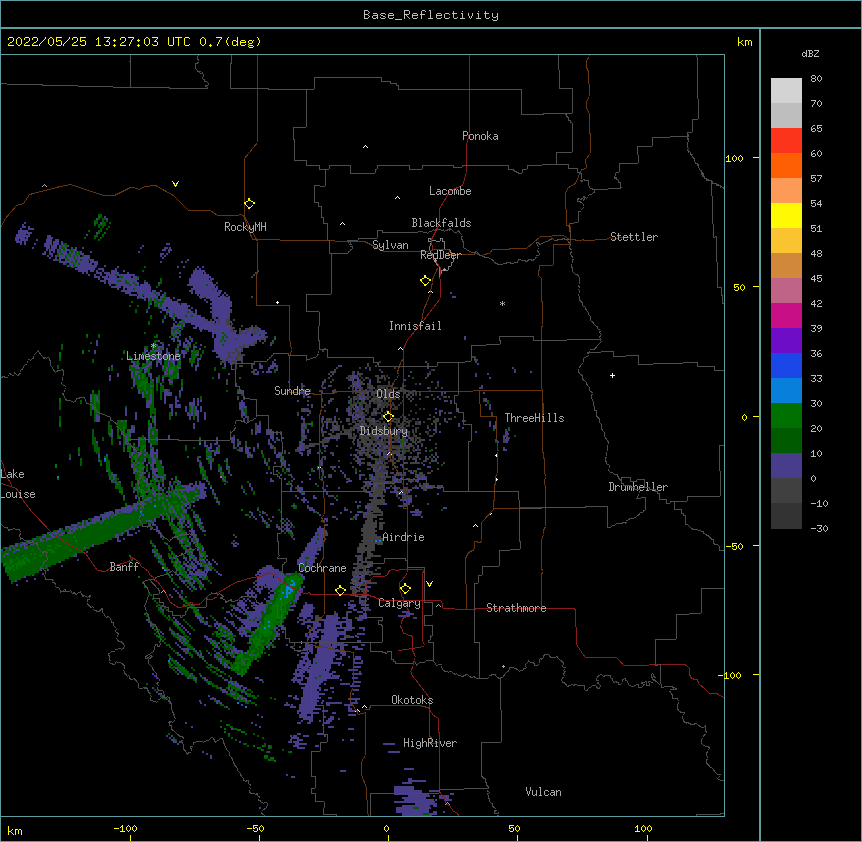Click the Strathmore town label
Image resolution: width=862 pixels, height=842 pixels.
516,608
